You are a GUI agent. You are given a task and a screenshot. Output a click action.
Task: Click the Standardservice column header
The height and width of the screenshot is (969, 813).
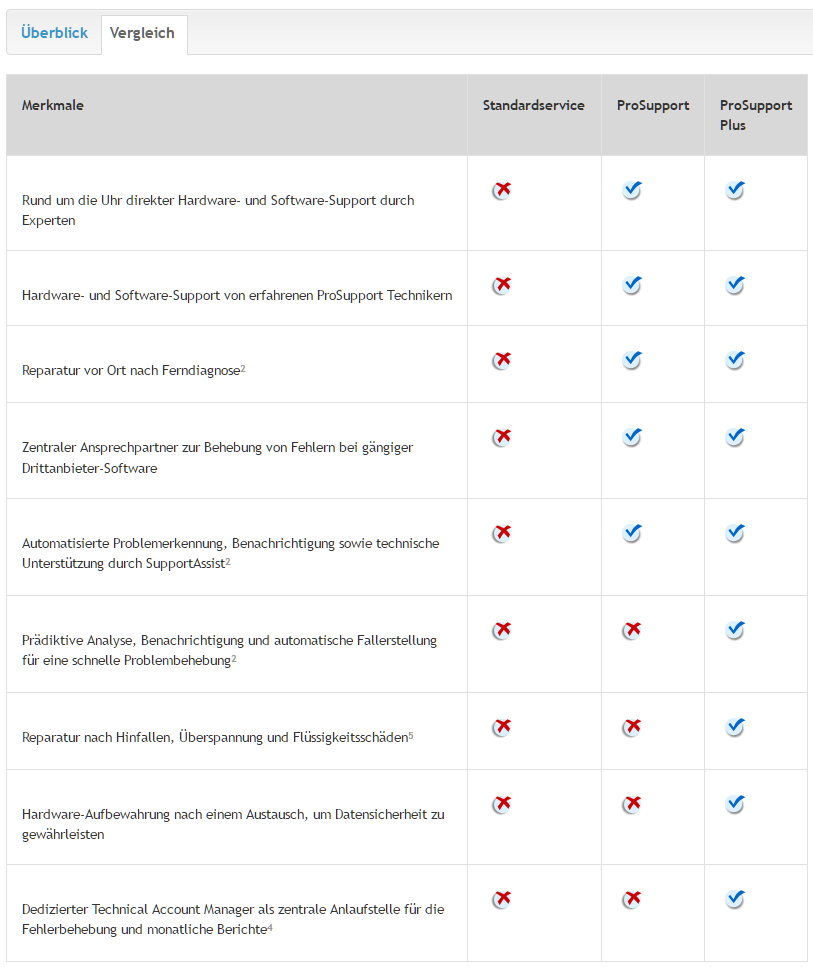pyautogui.click(x=533, y=105)
